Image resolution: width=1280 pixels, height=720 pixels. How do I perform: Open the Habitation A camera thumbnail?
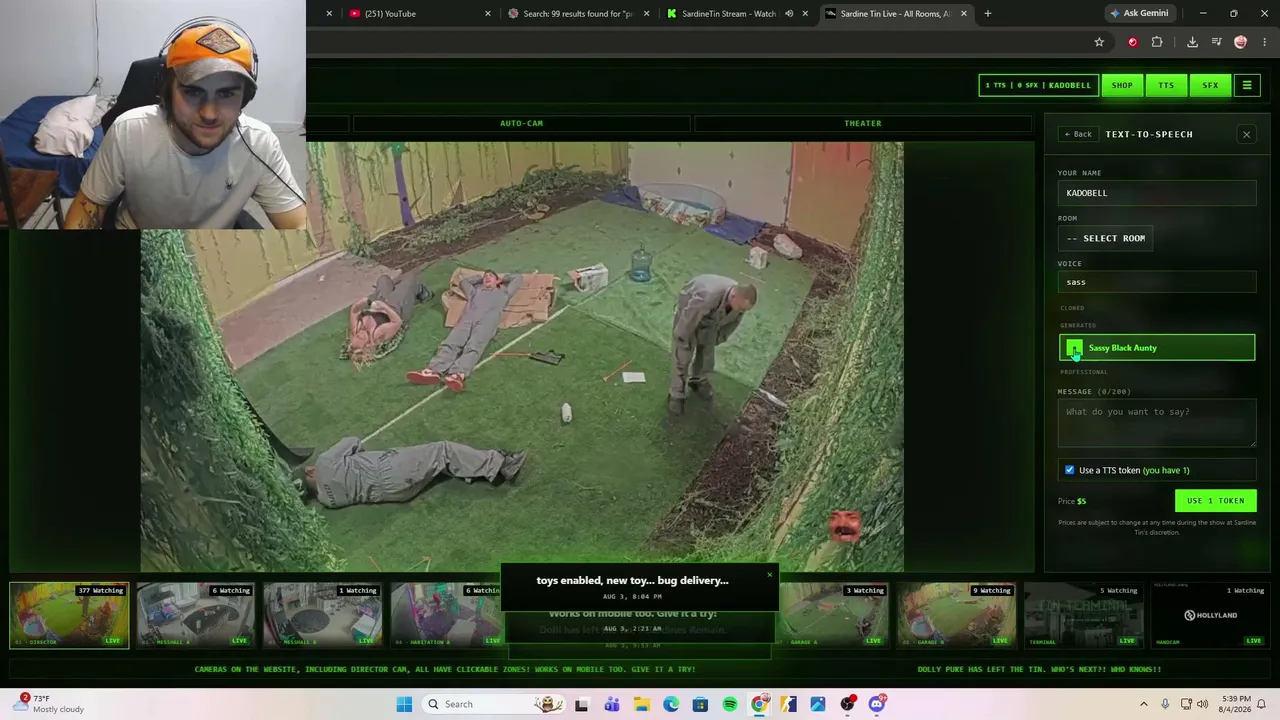click(445, 615)
